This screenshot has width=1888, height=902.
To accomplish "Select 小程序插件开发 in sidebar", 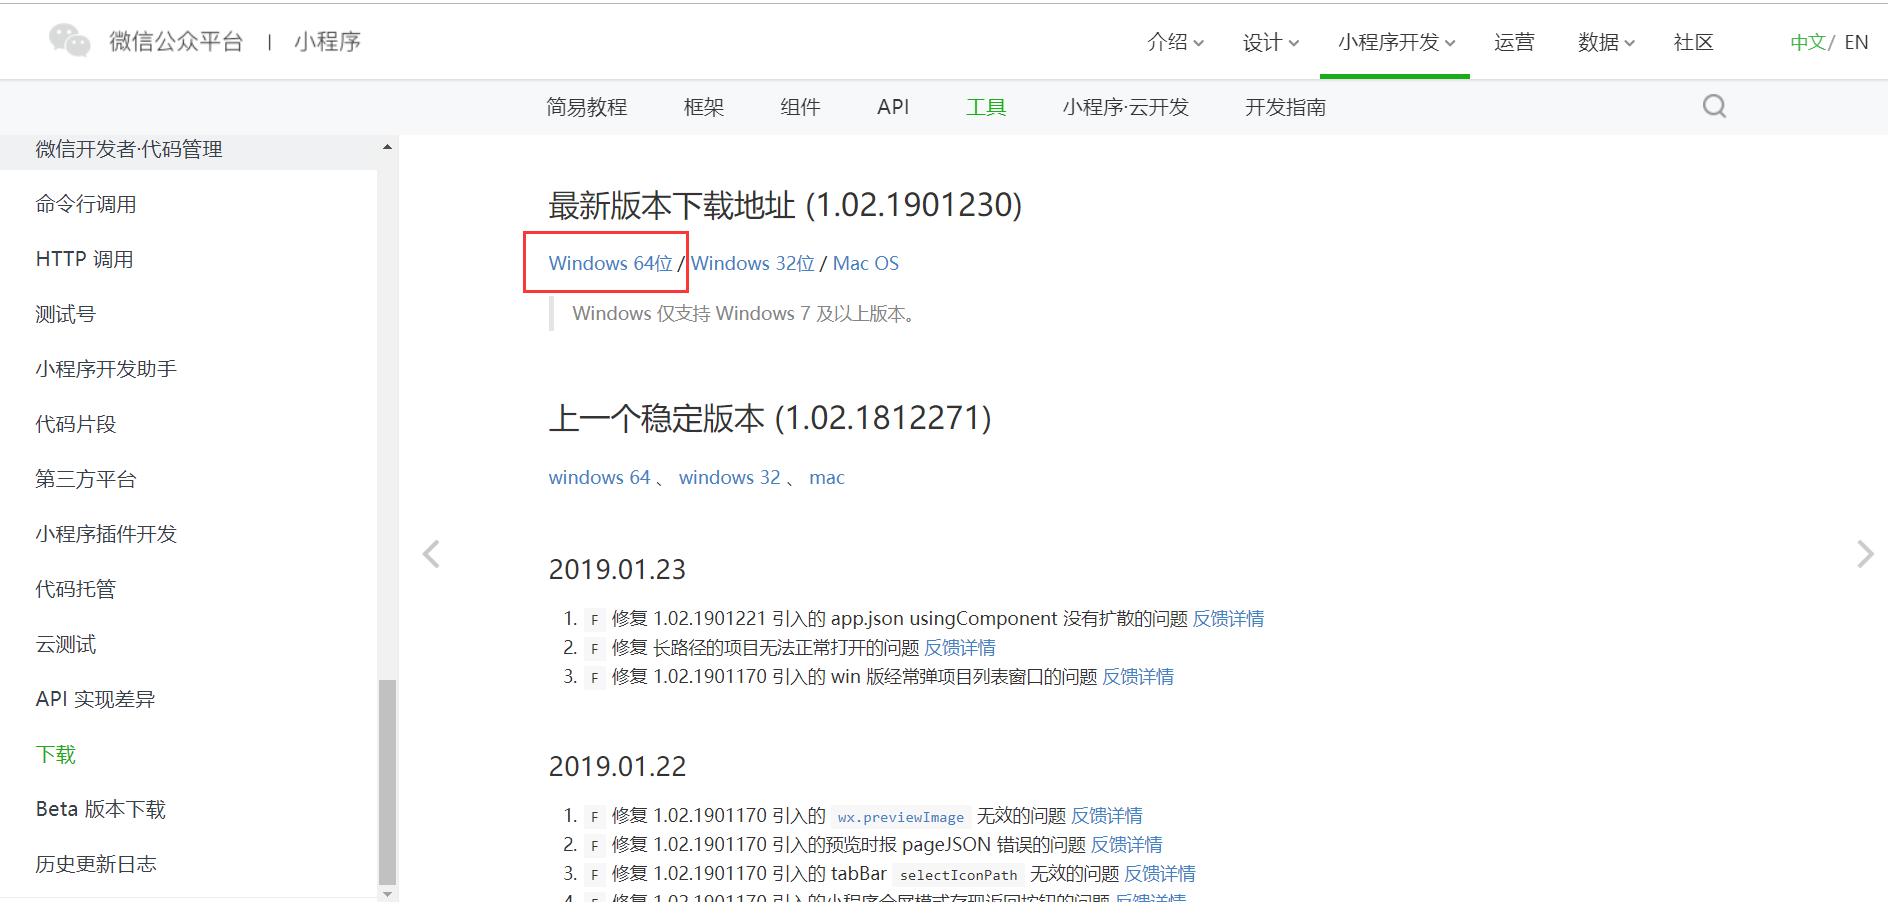I will coord(106,534).
